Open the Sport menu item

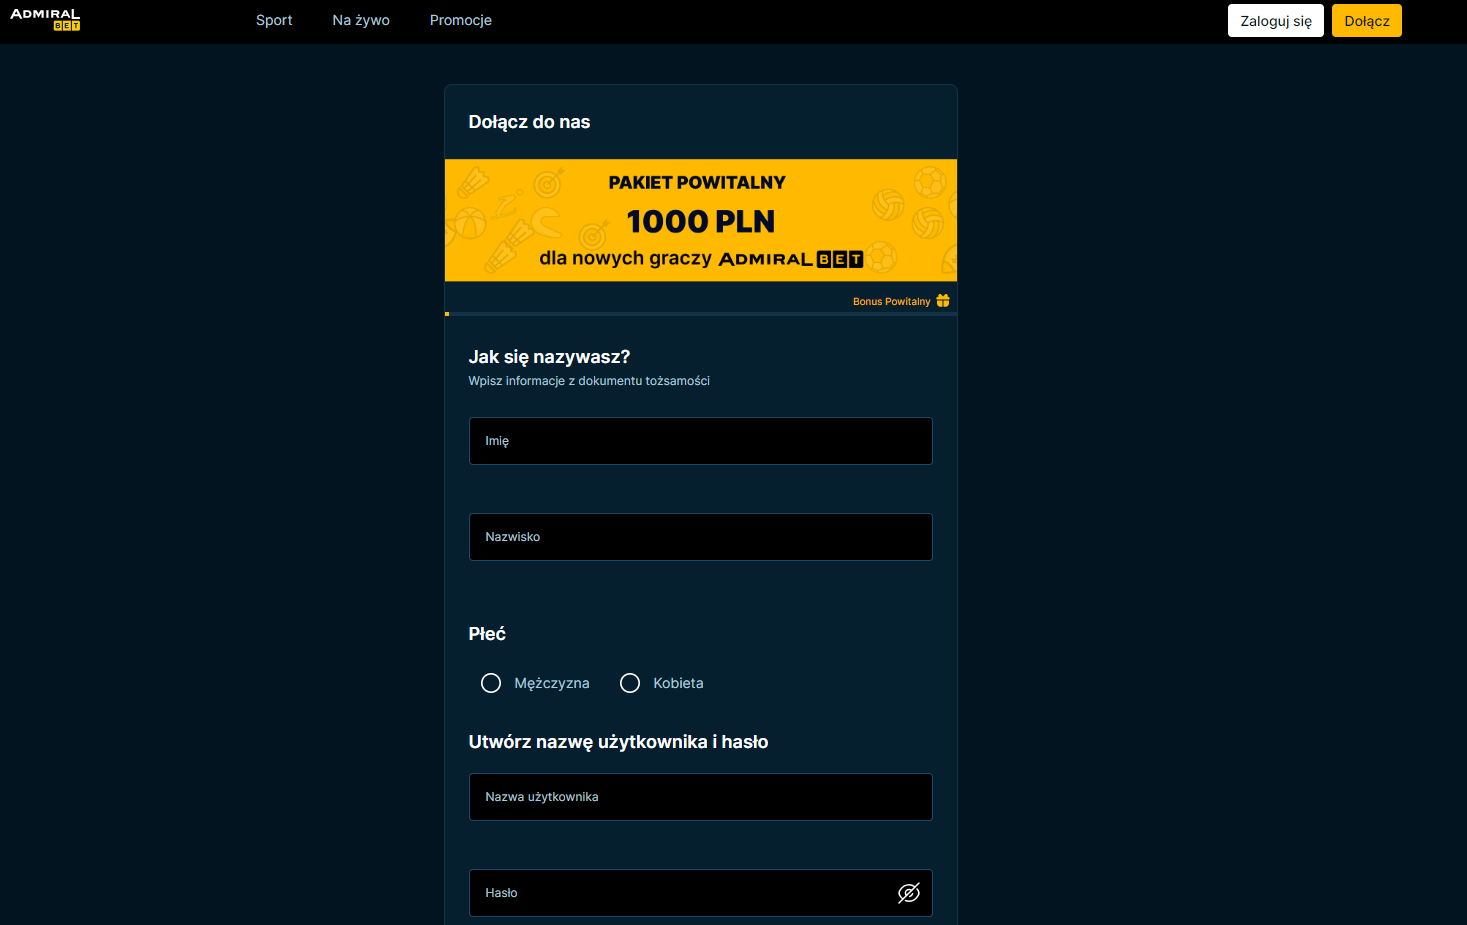(x=274, y=20)
